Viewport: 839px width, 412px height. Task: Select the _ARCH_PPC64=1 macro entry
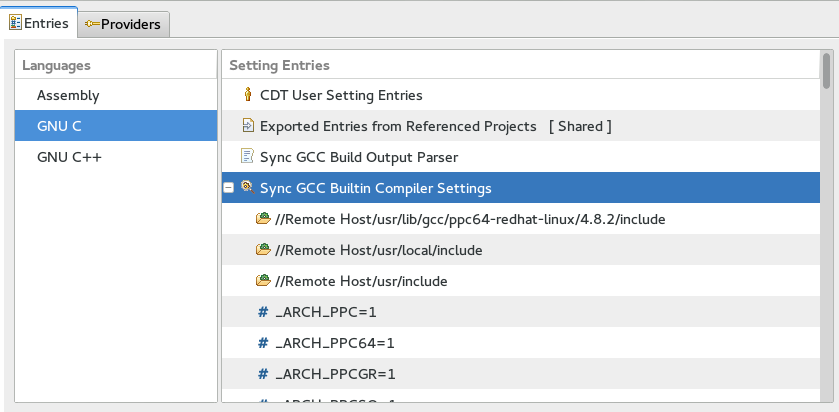click(521, 343)
